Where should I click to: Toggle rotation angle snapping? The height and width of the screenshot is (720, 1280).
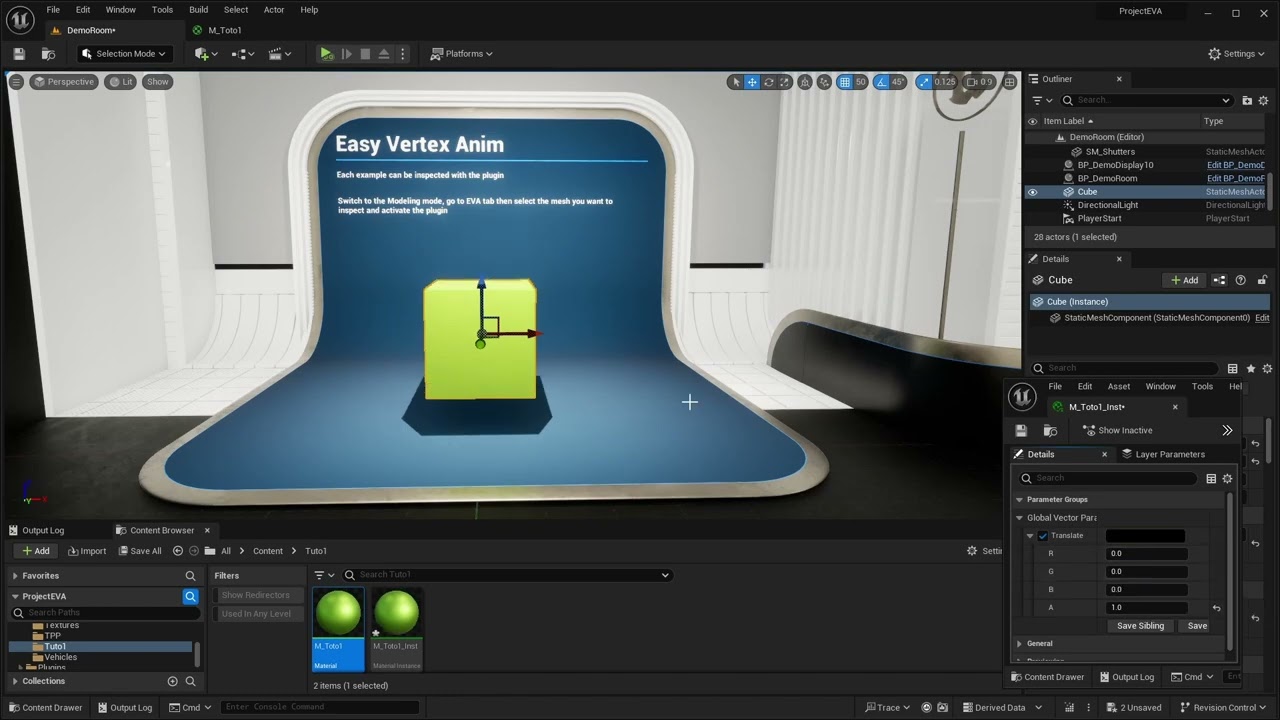click(x=881, y=82)
